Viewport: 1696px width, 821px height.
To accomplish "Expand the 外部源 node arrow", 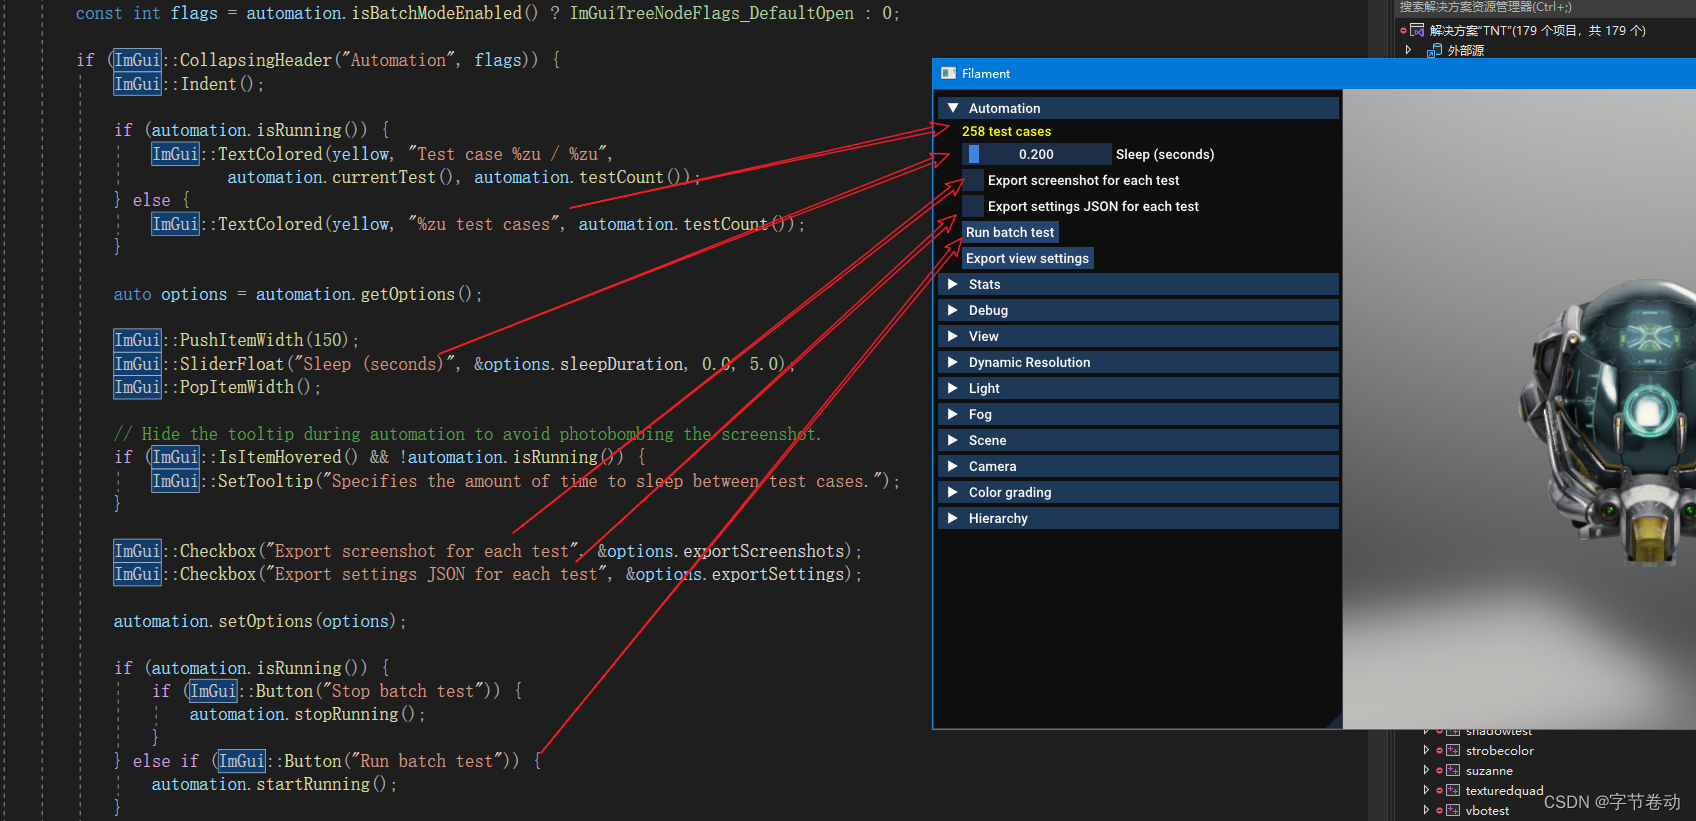I will pos(1409,50).
